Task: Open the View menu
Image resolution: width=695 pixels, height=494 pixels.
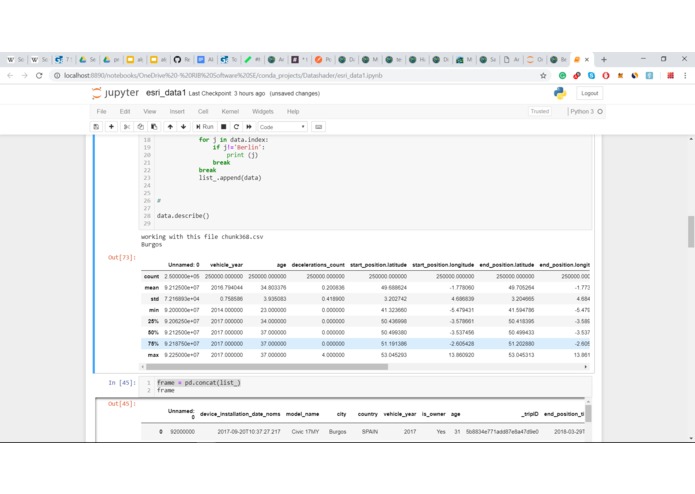Action: click(x=150, y=112)
